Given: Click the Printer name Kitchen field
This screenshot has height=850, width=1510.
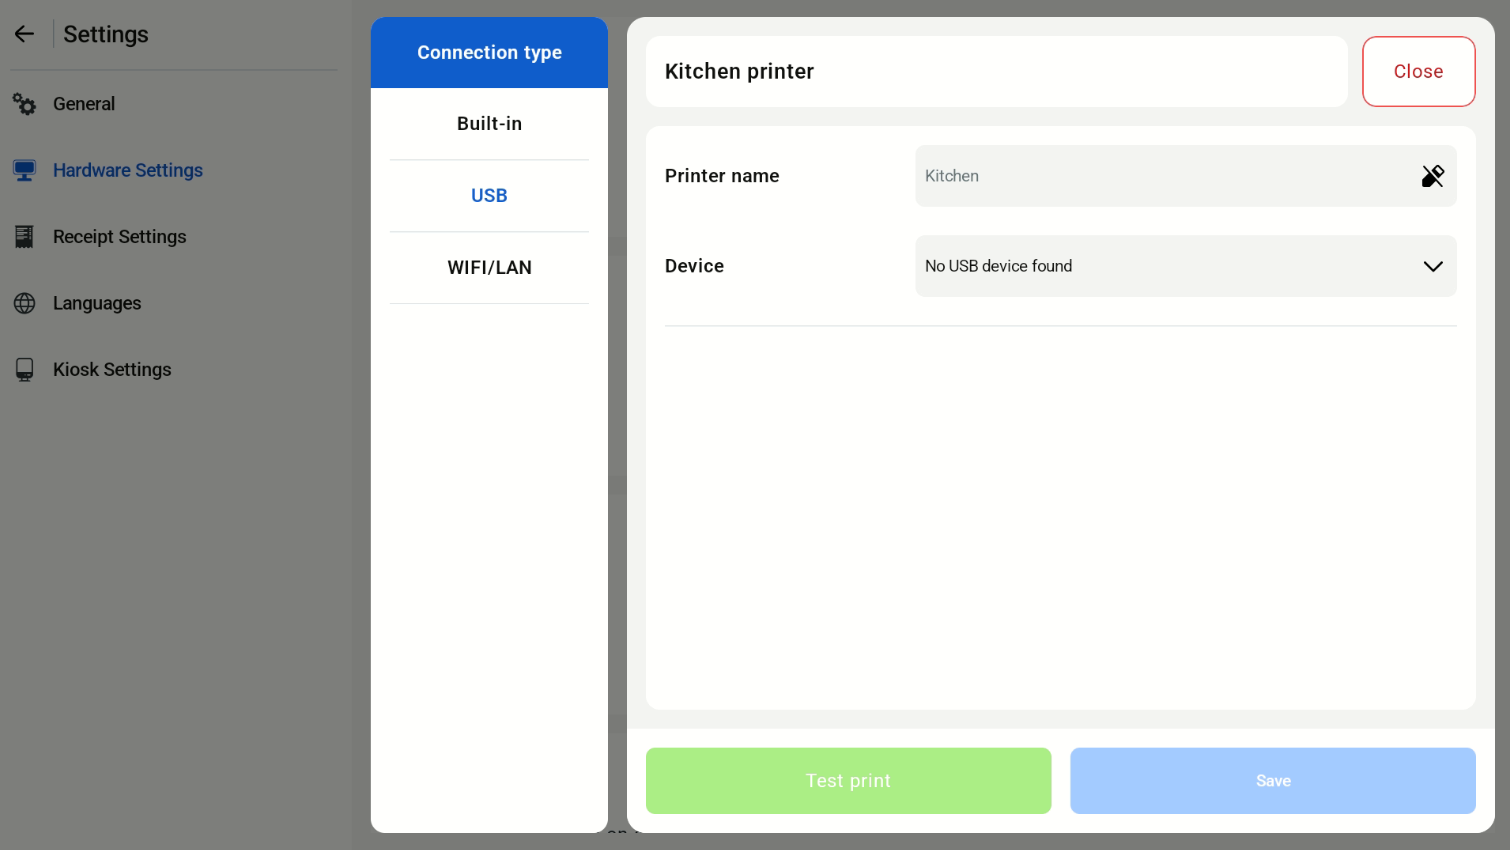Looking at the screenshot, I should pos(1185,176).
